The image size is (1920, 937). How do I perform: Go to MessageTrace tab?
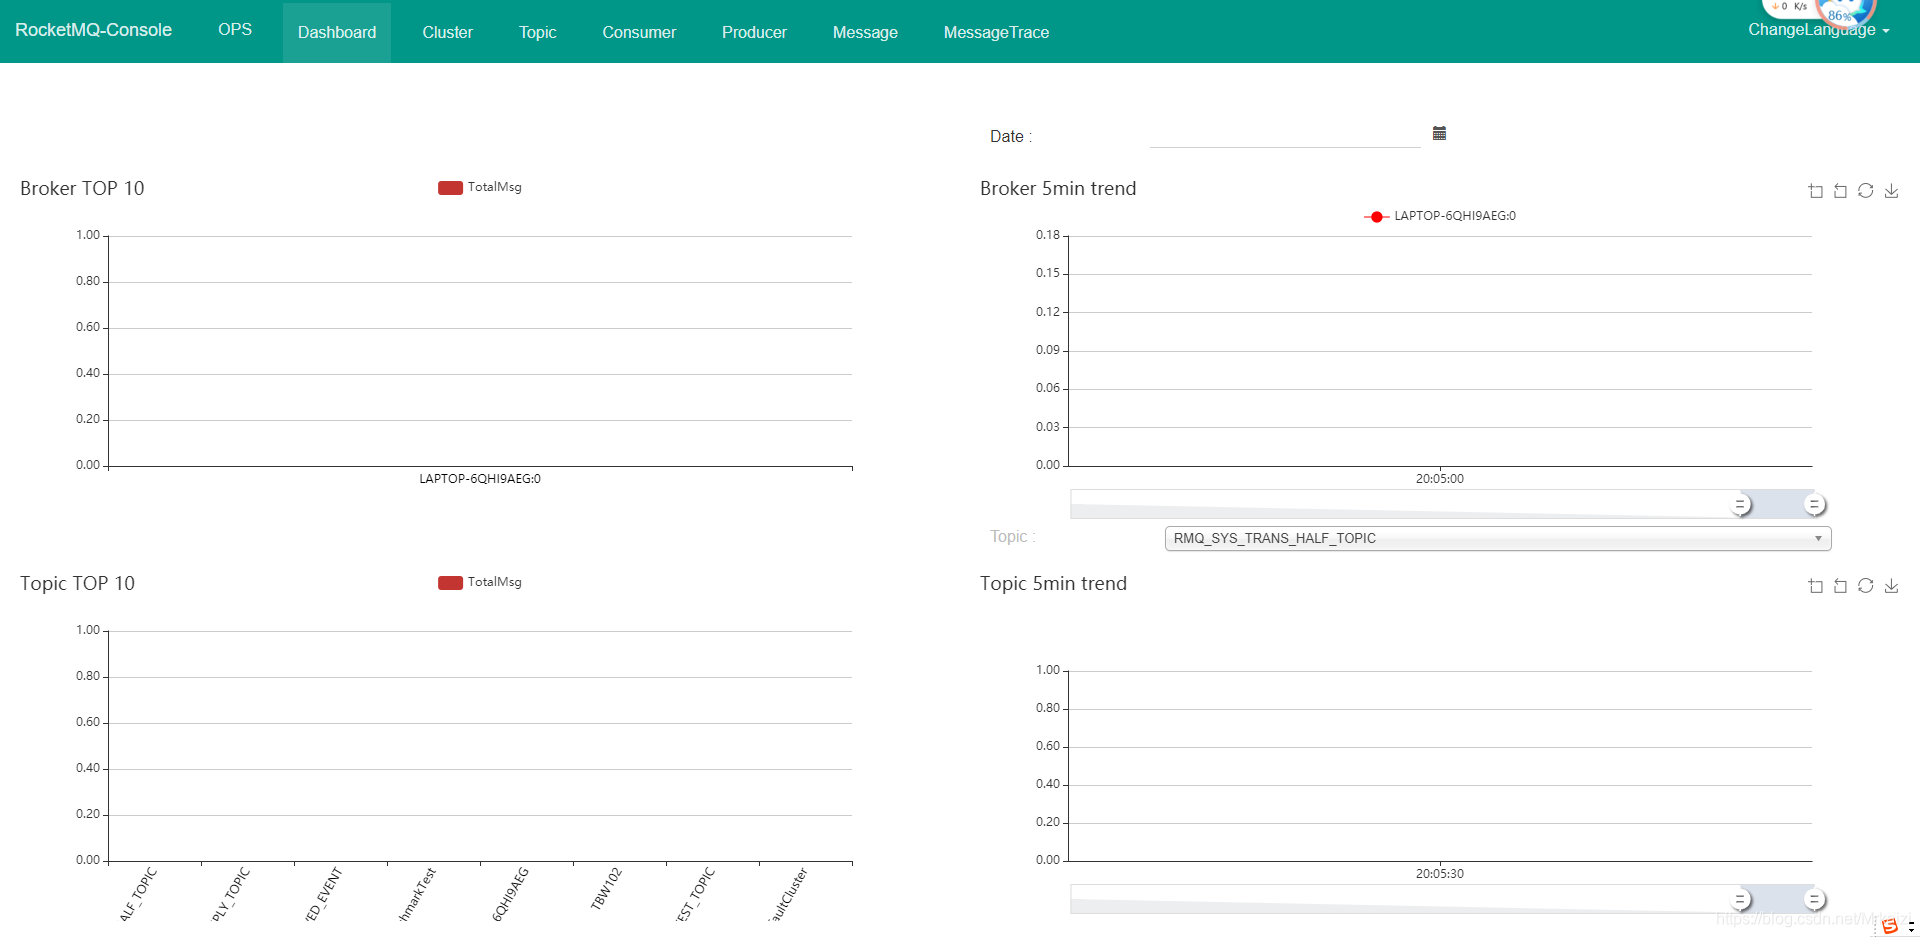pos(996,32)
